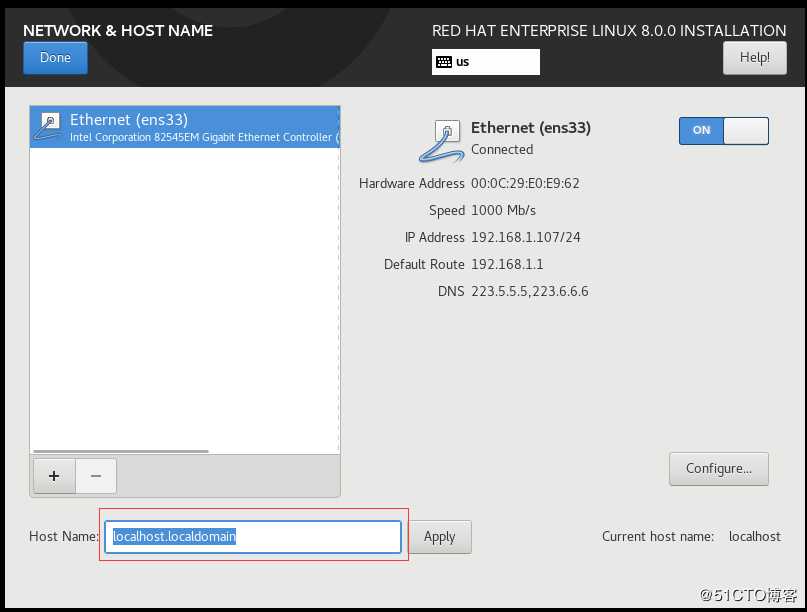Click the us keyboard layout indicator

tap(485, 62)
